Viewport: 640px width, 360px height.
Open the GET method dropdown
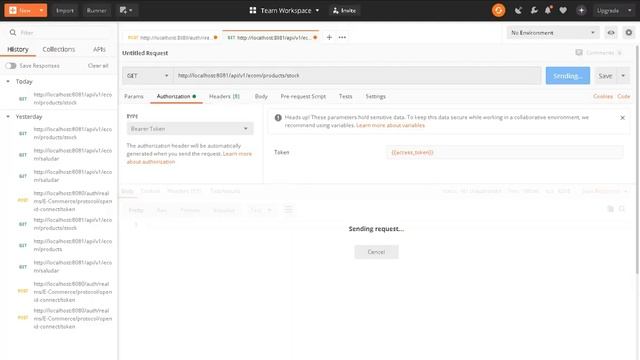(147, 76)
